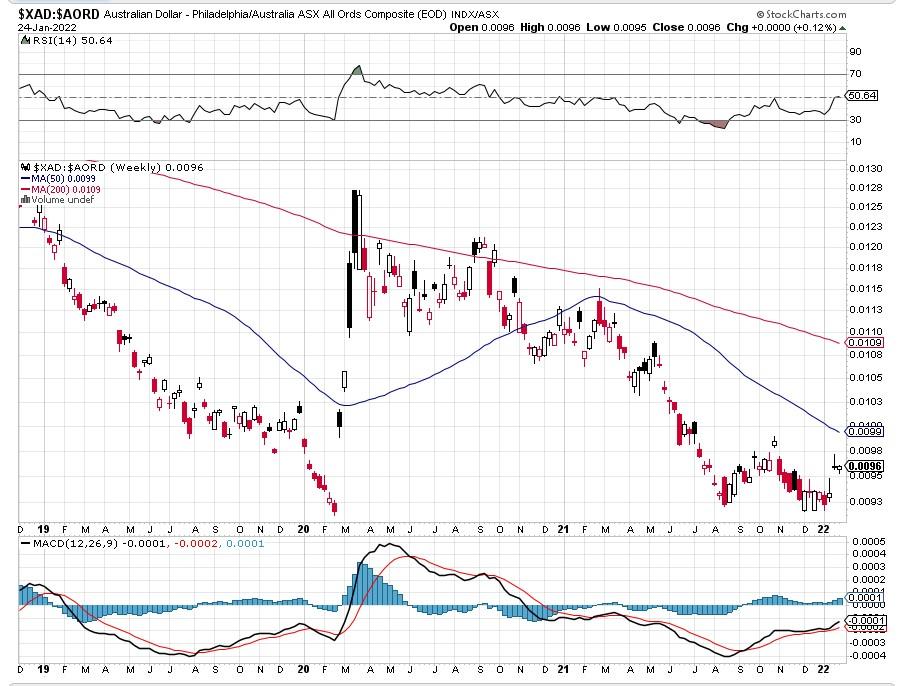
Task: Click the 50.64 RSI value tag
Action: (862, 96)
